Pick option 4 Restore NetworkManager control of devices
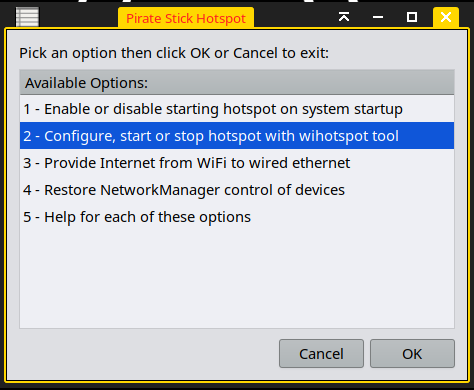The width and height of the screenshot is (474, 390). tap(237, 190)
